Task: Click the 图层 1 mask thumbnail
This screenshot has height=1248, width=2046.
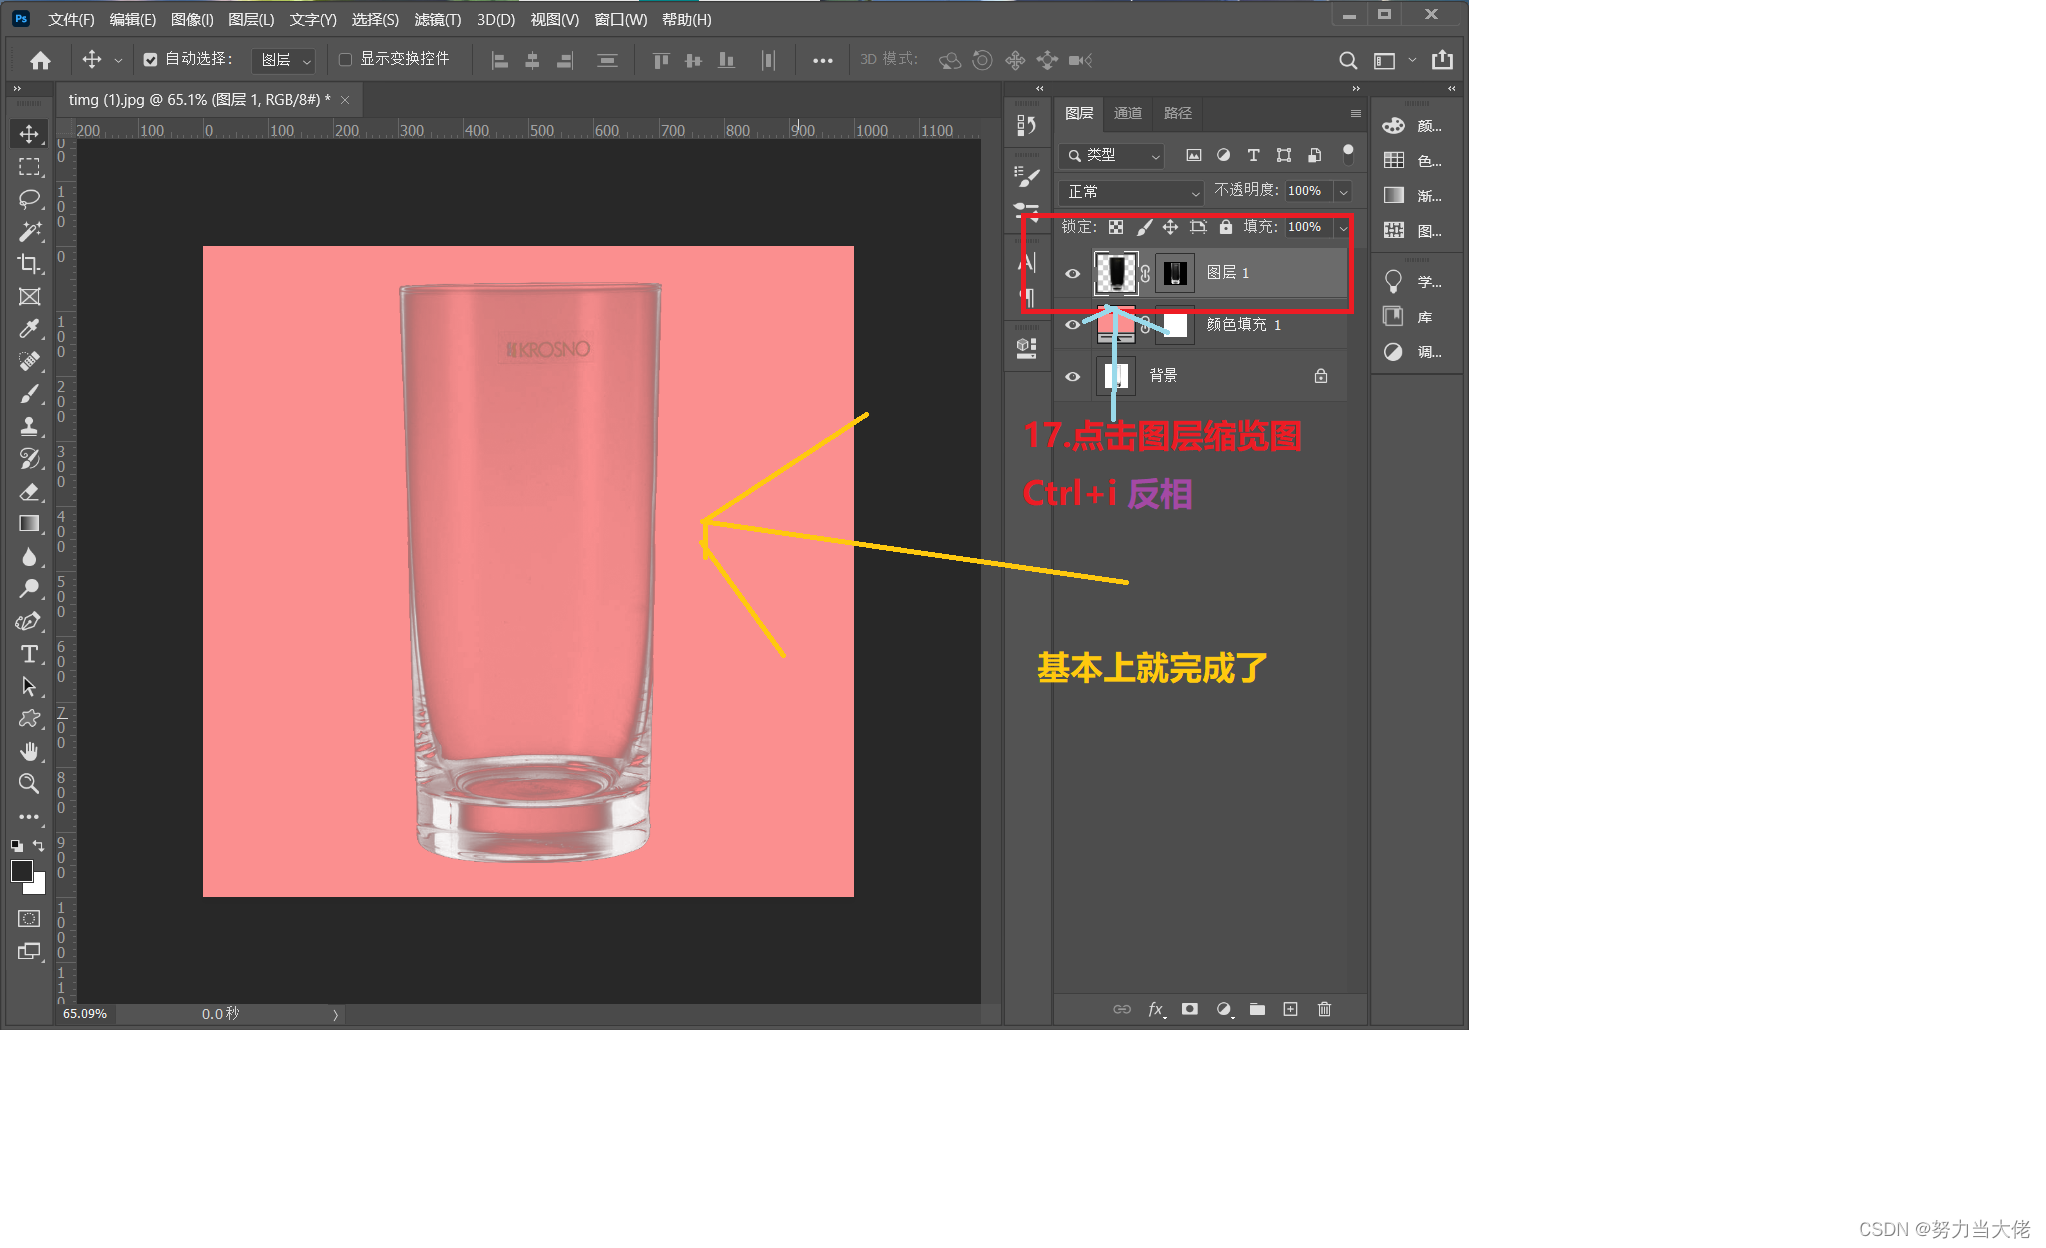Action: pyautogui.click(x=1175, y=273)
